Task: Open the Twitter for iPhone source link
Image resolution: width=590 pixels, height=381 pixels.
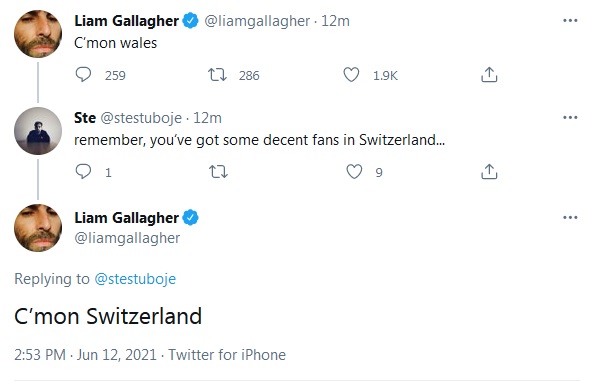Action: click(x=227, y=355)
